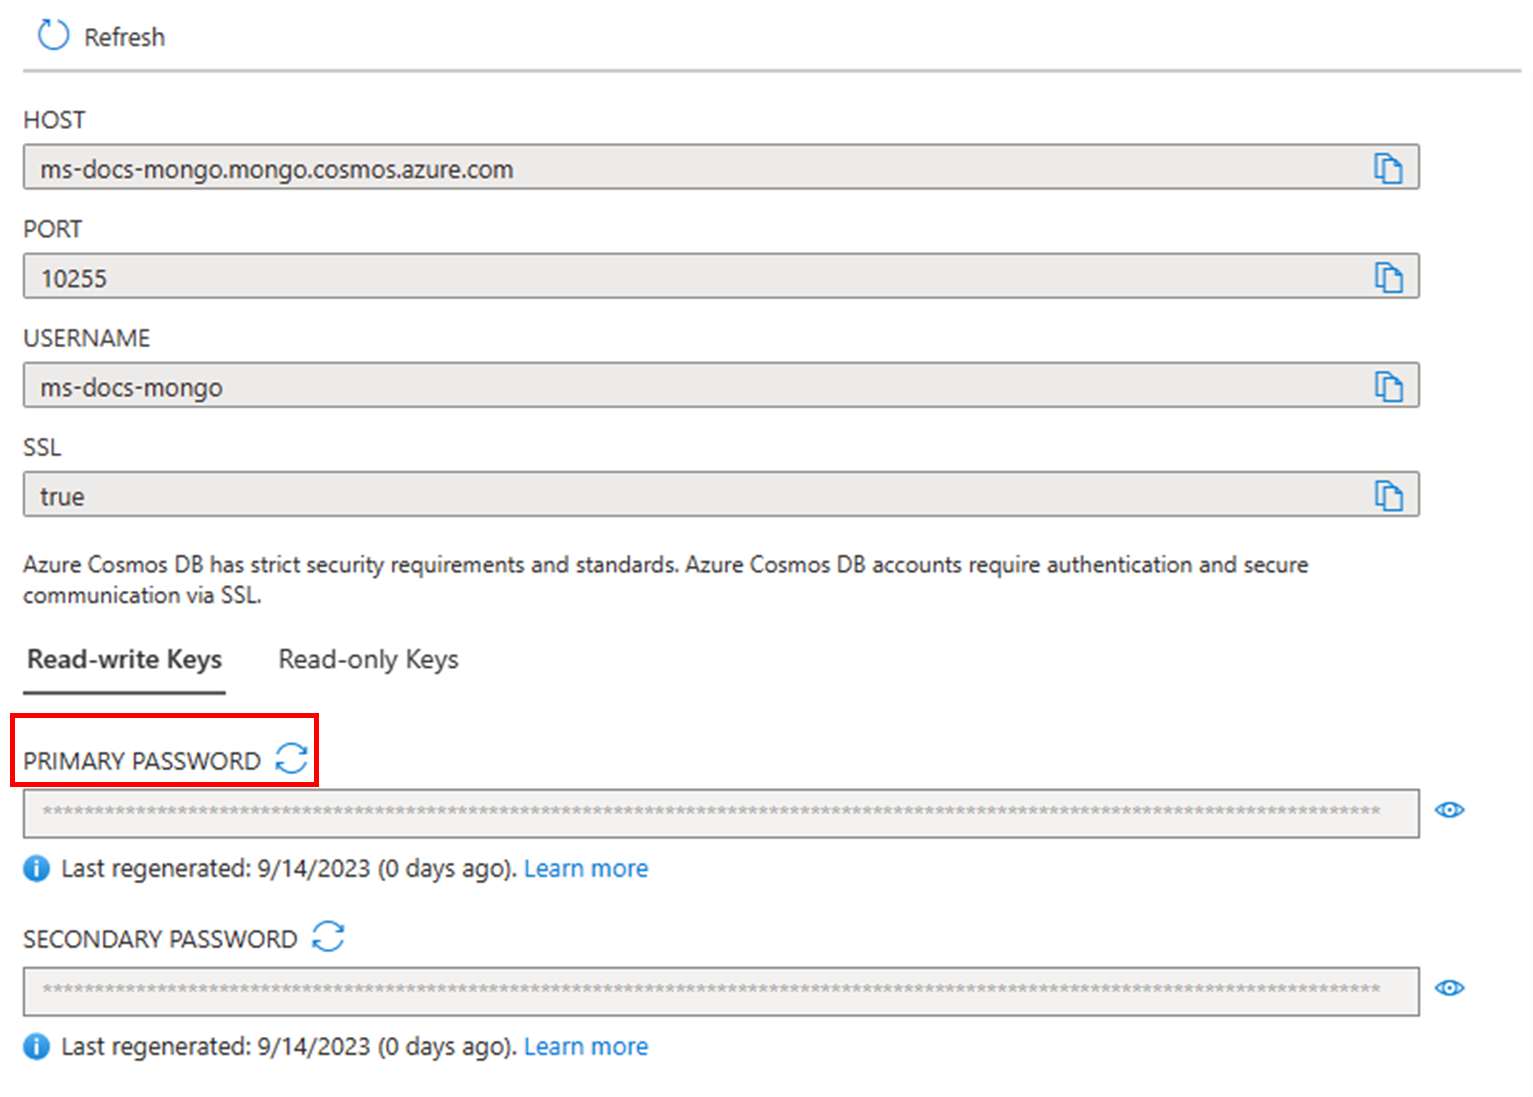Click the PORT field showing 10255
This screenshot has height=1097, width=1533.
click(721, 276)
